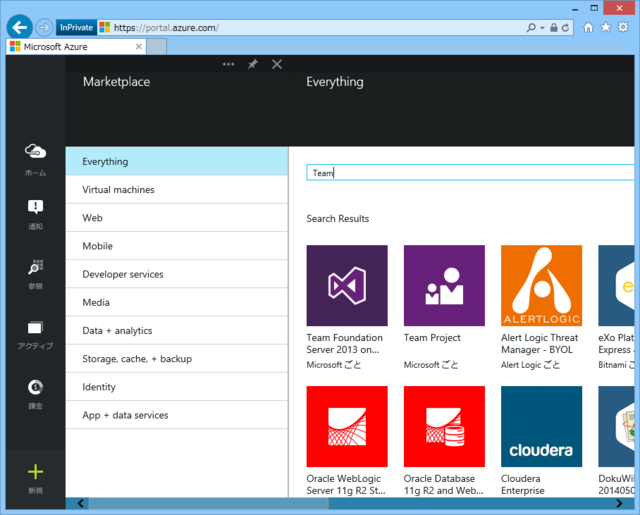Click the search magnifier in address bar
Viewport: 640px width, 515px height.
531,28
